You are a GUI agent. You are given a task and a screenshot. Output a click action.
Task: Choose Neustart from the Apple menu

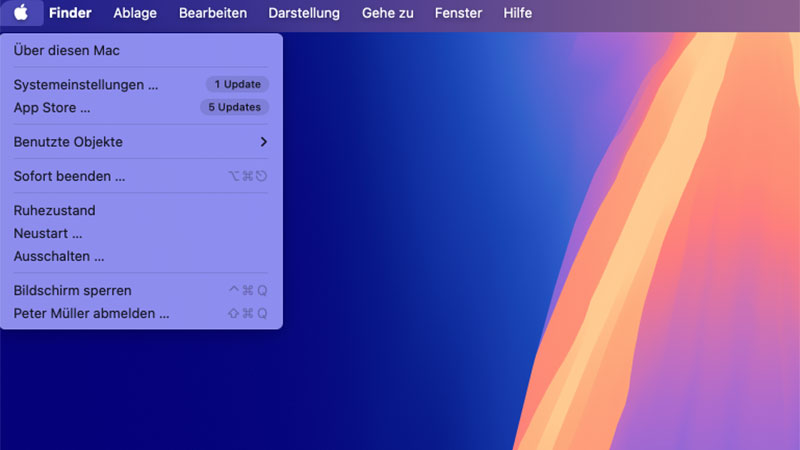tap(141, 233)
